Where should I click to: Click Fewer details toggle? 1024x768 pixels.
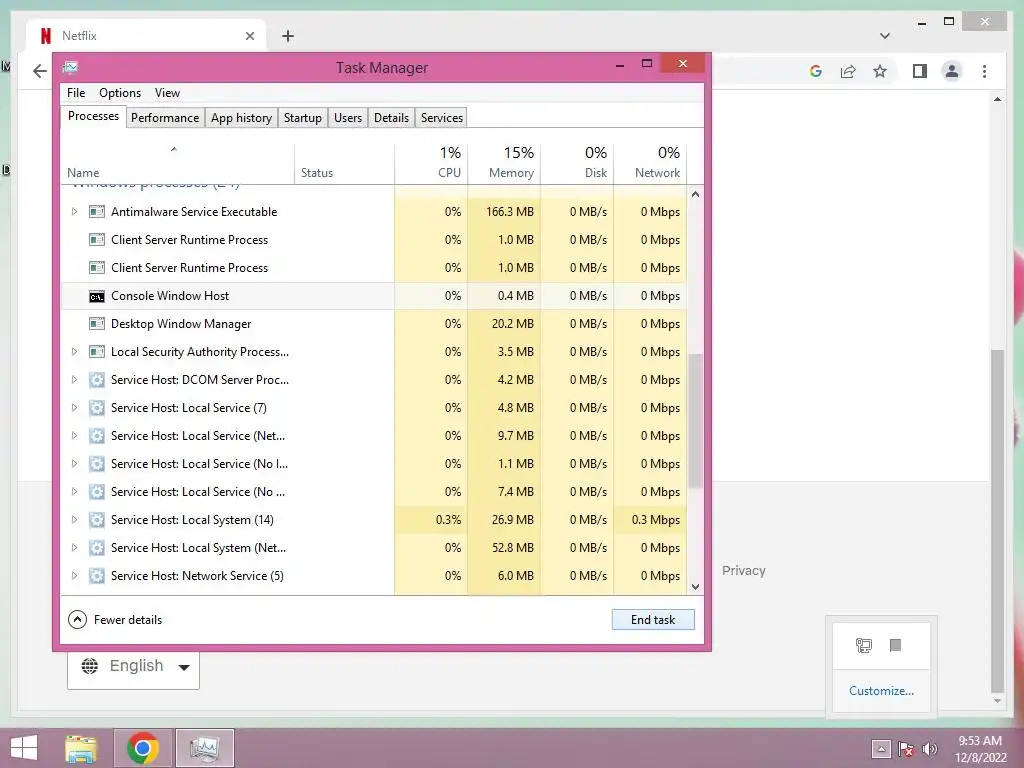click(115, 620)
